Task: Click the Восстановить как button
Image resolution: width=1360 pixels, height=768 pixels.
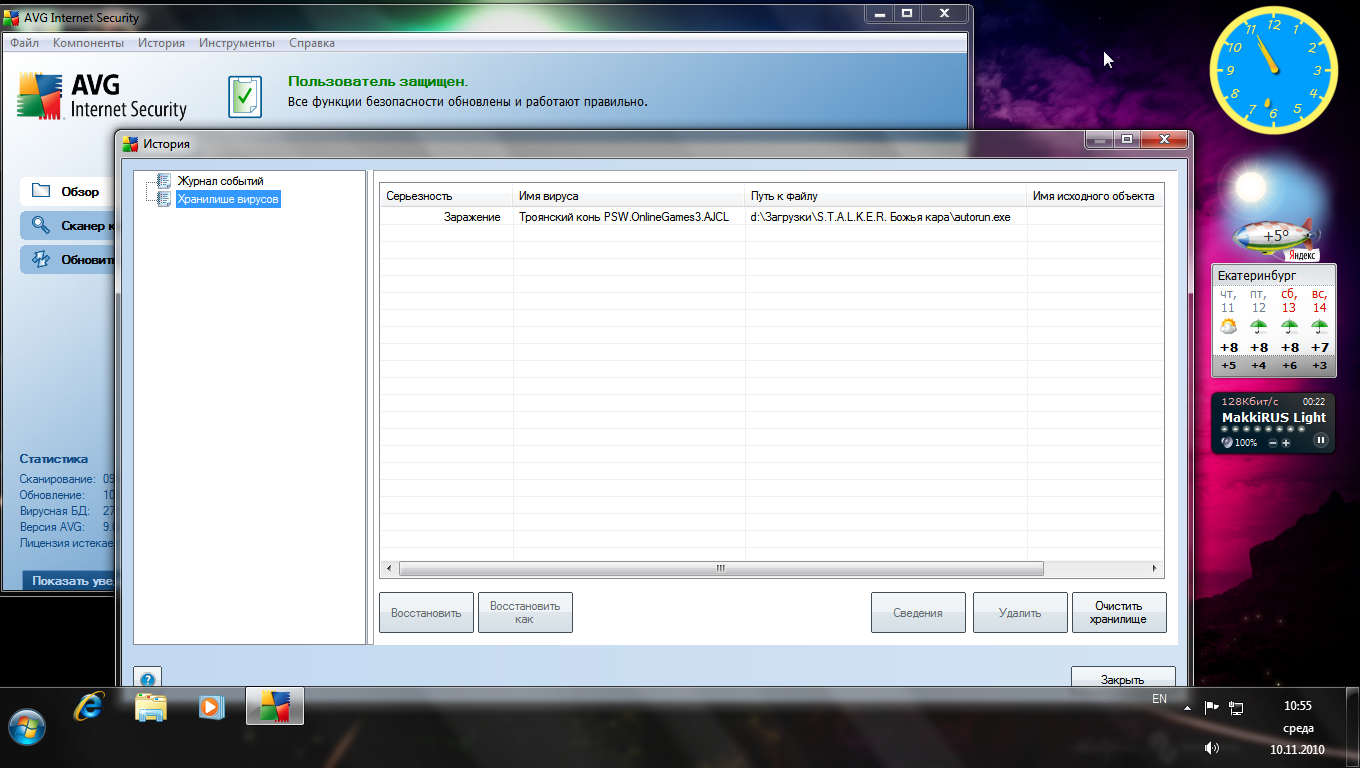Action: (x=525, y=613)
